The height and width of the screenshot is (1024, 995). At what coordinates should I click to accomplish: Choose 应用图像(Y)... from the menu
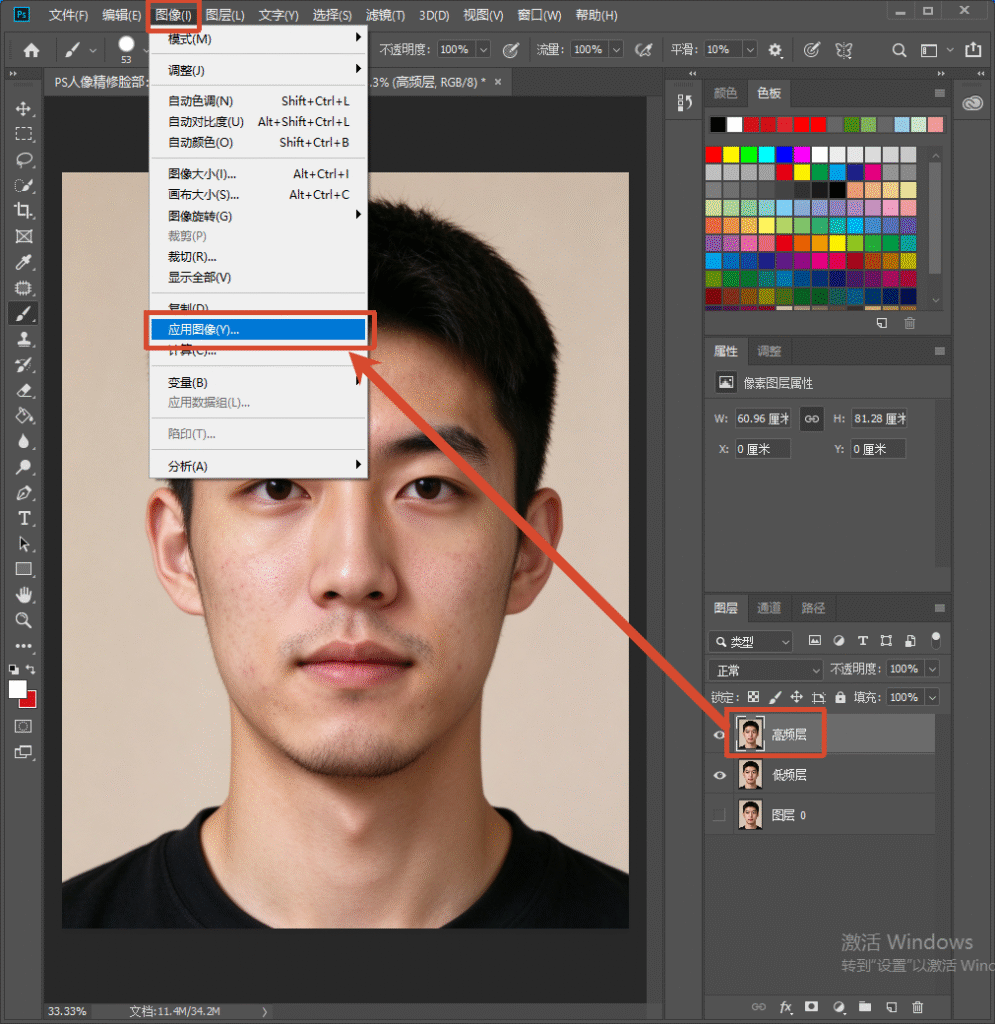point(258,330)
